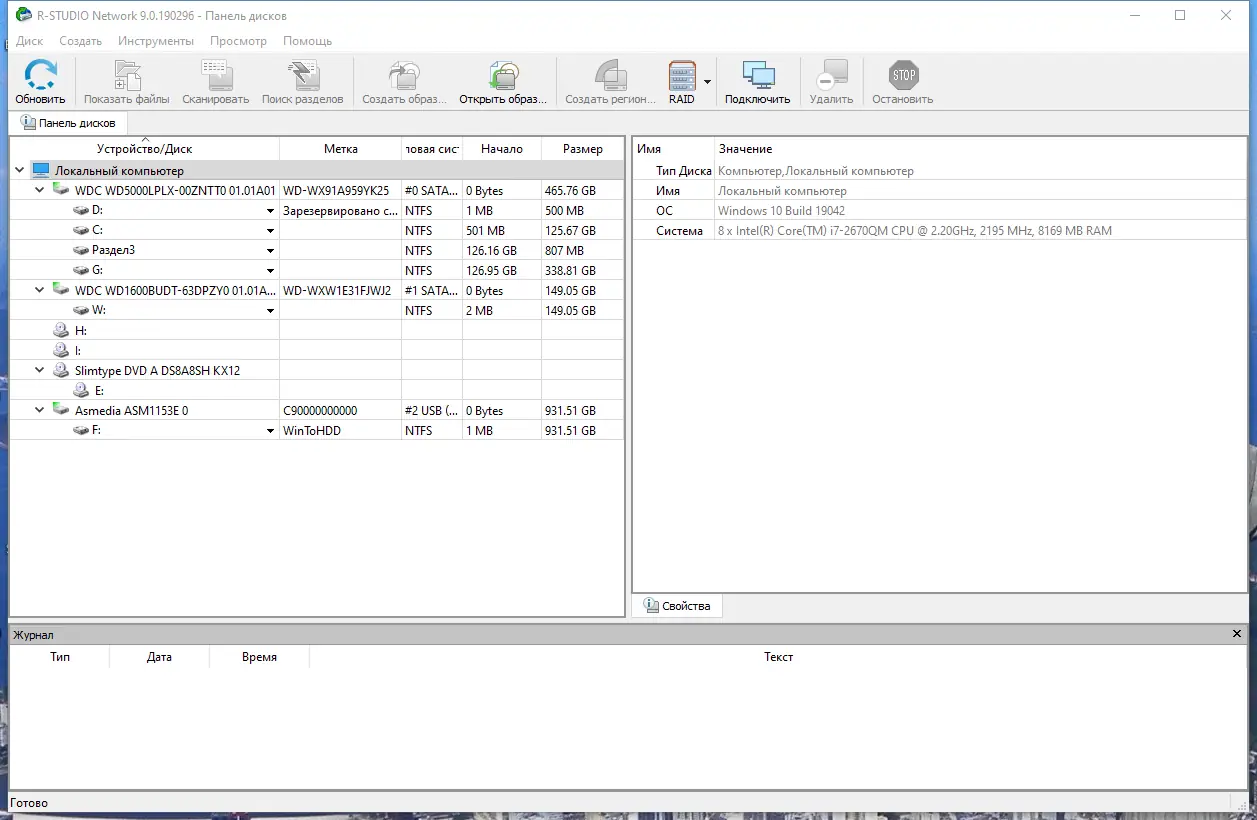The image size is (1257, 820).
Task: Open the dropdown arrow next to drive C:
Action: [x=270, y=230]
